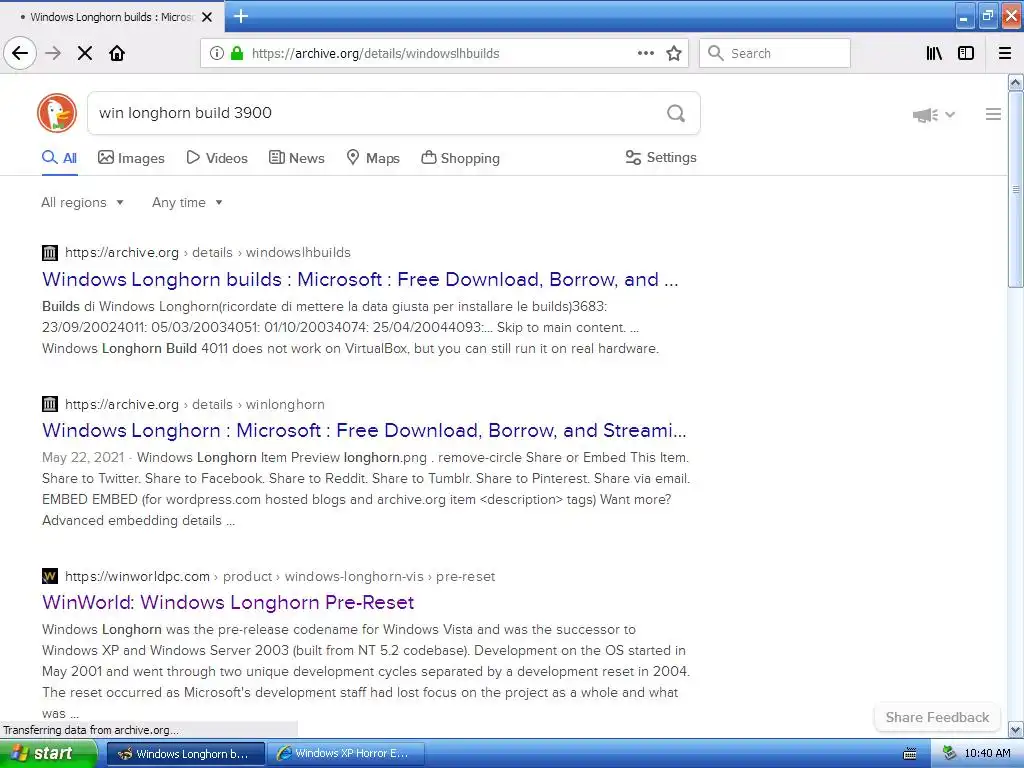Screen dimensions: 1024x768
Task: Click the forward navigation arrow
Action: (x=53, y=53)
